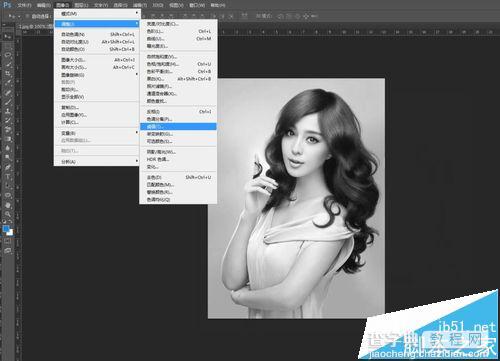Select the Move tool in the toolbox
The image size is (500, 361).
(x=8, y=36)
